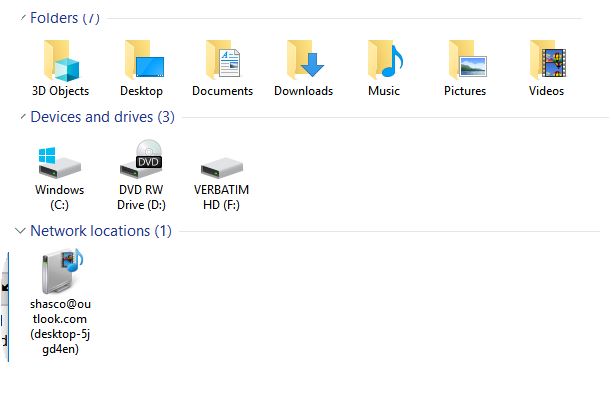Click the Downloads label text
The height and width of the screenshot is (396, 612).
(x=304, y=91)
